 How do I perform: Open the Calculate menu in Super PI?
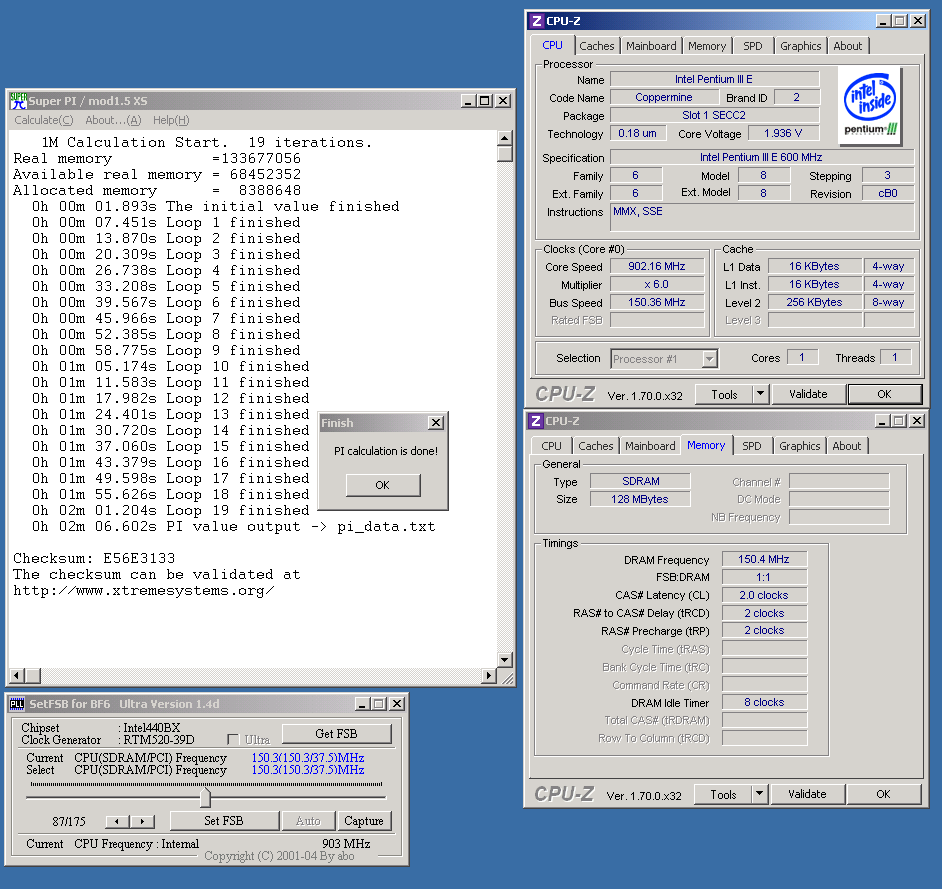click(x=43, y=120)
